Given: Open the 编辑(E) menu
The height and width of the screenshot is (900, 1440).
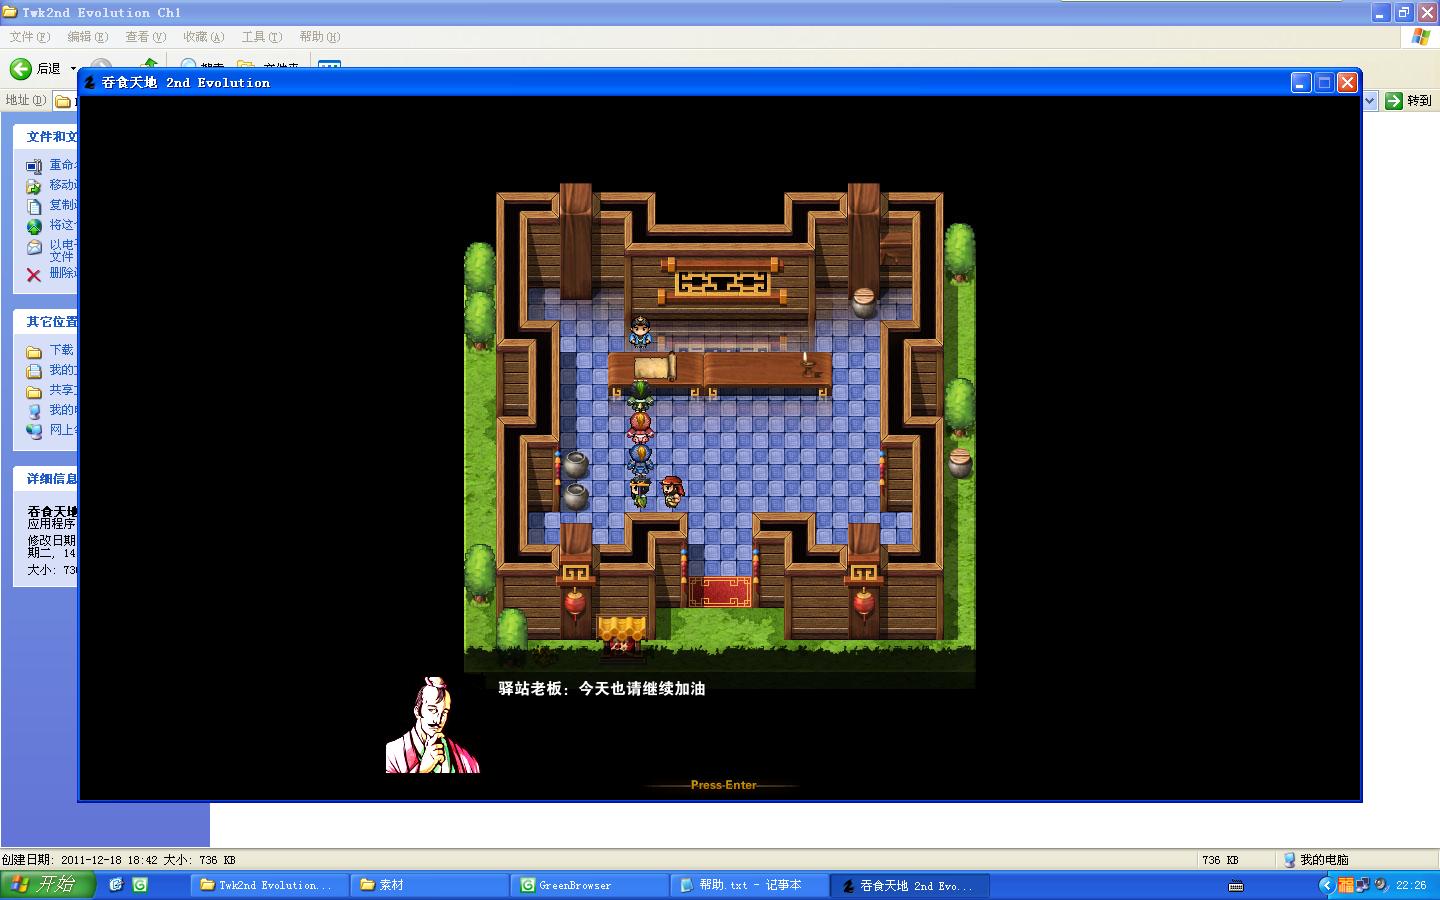Looking at the screenshot, I should click(x=87, y=37).
